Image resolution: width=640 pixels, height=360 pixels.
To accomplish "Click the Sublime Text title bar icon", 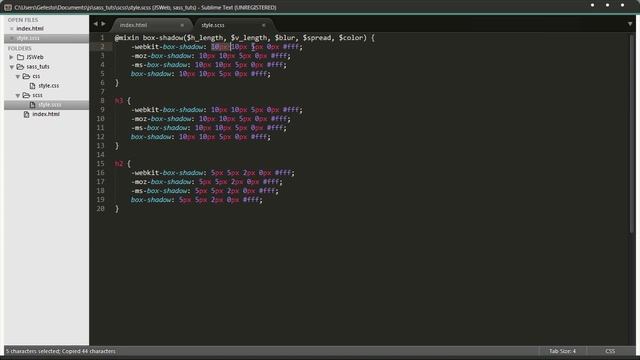I will pyautogui.click(x=8, y=7).
